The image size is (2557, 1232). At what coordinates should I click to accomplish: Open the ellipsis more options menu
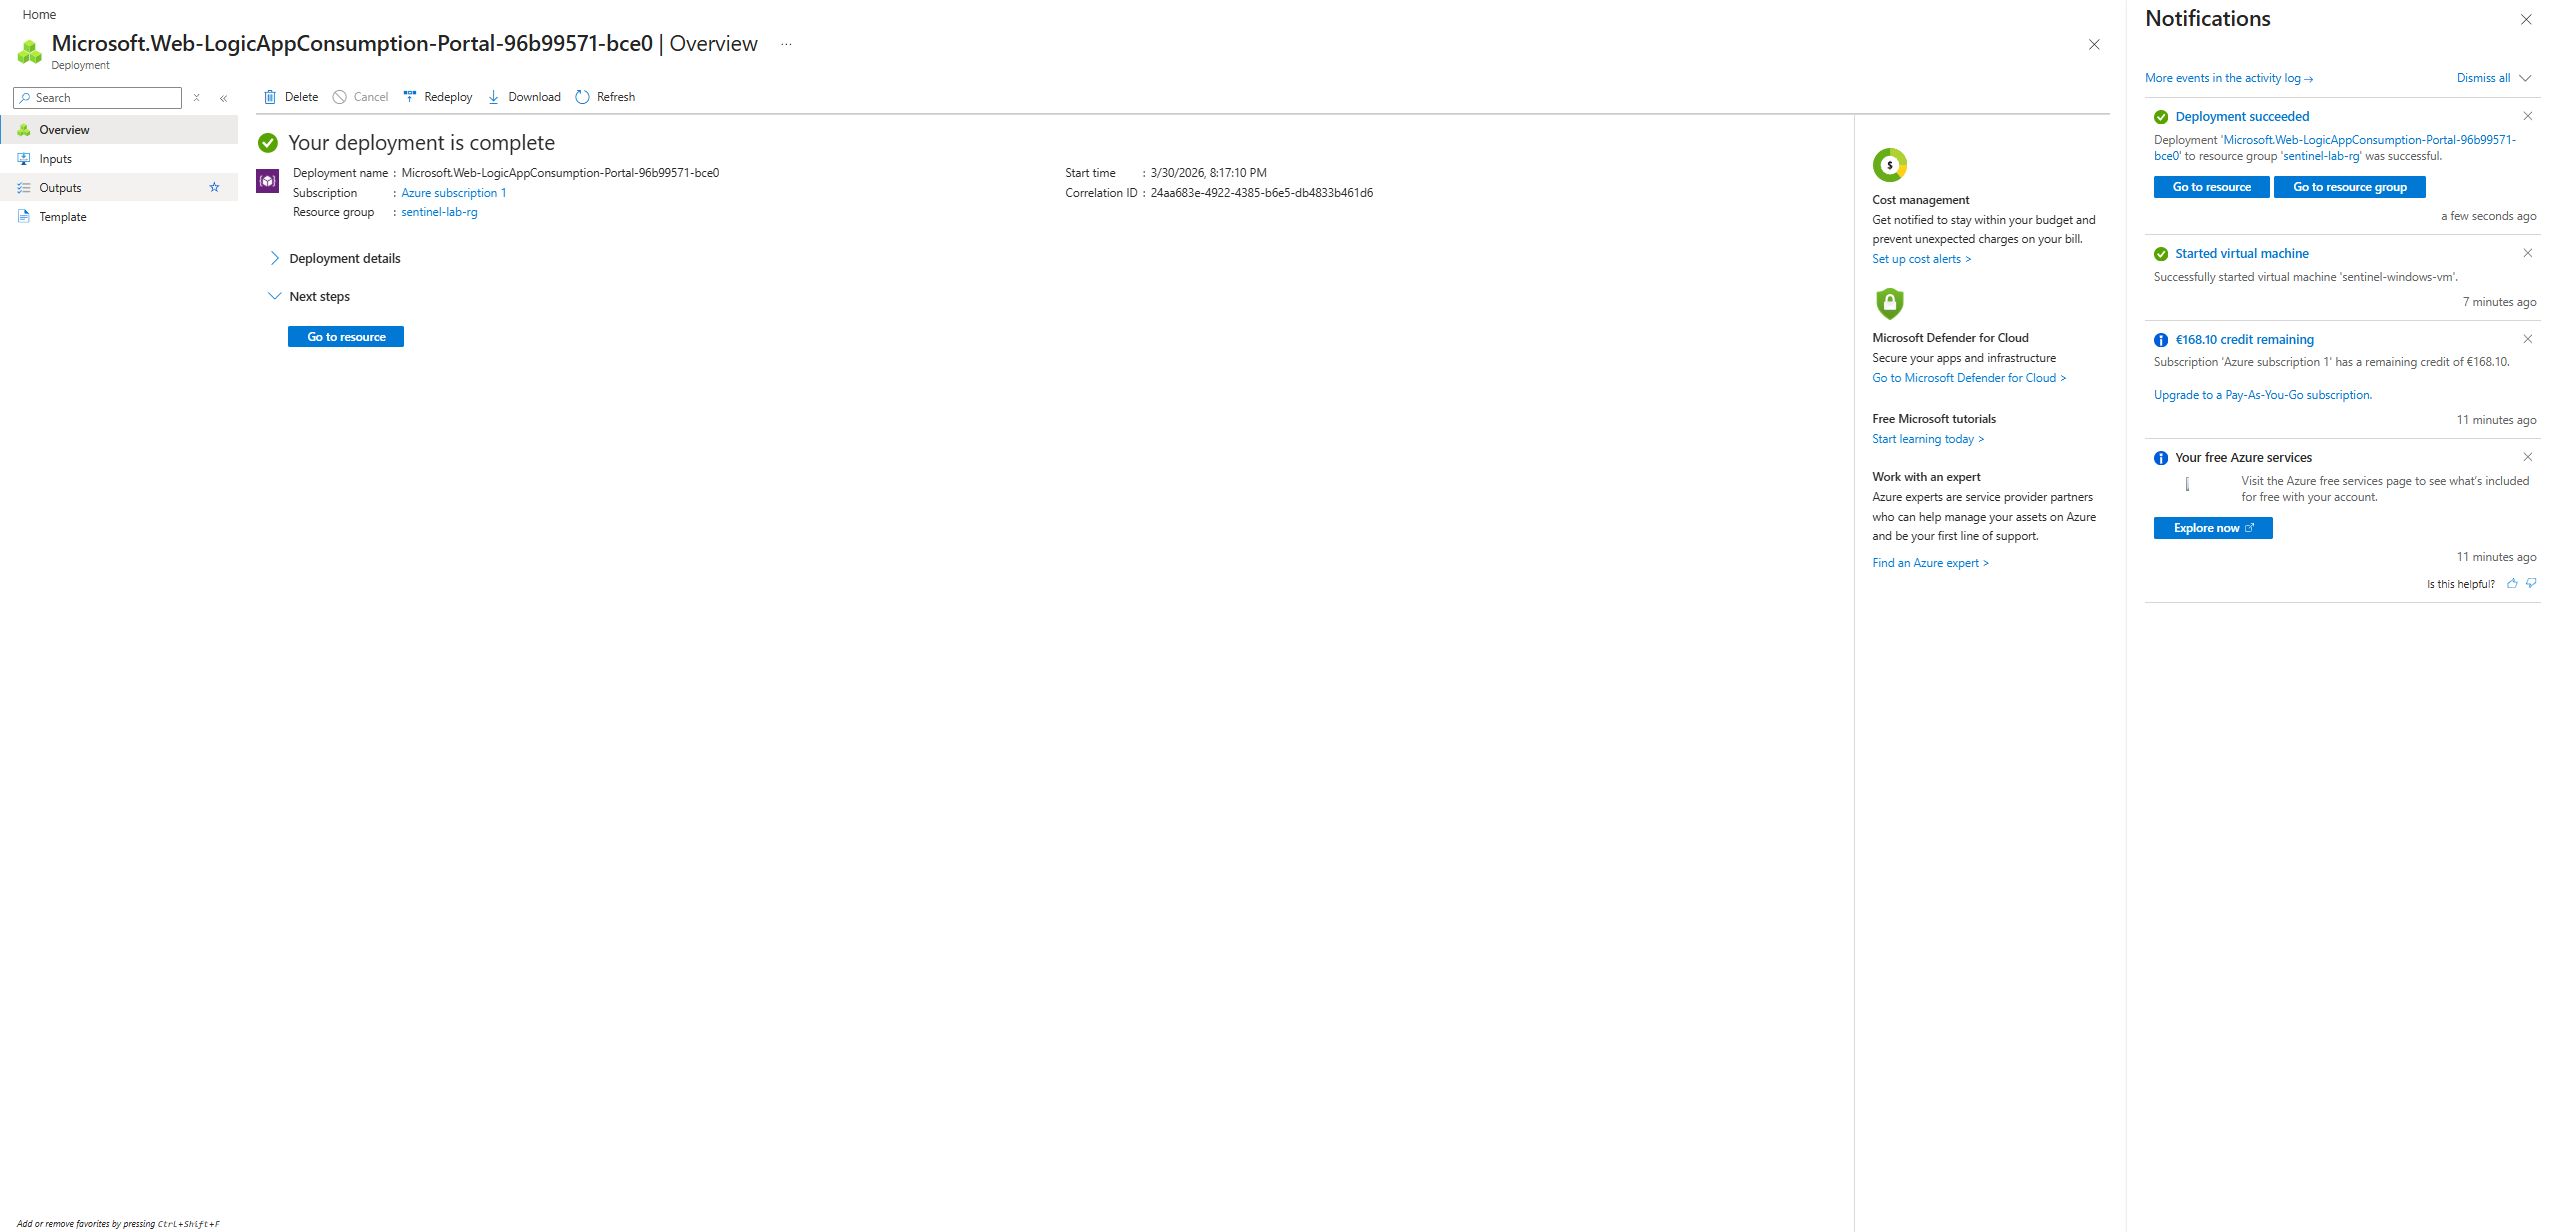pos(786,44)
